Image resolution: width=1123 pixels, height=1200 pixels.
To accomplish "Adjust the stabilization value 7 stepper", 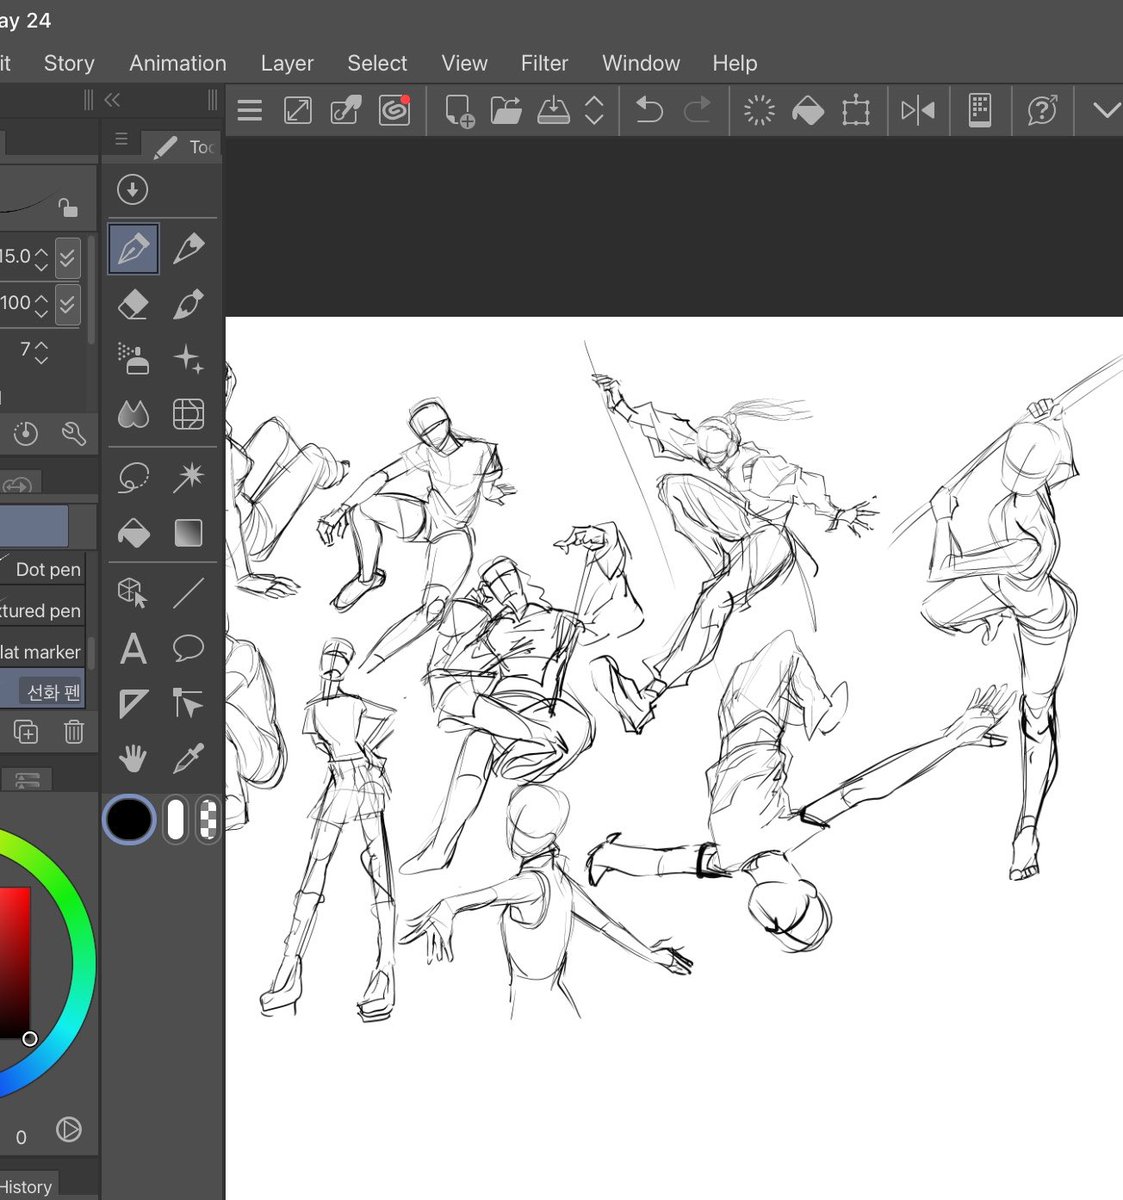I will pyautogui.click(x=41, y=351).
